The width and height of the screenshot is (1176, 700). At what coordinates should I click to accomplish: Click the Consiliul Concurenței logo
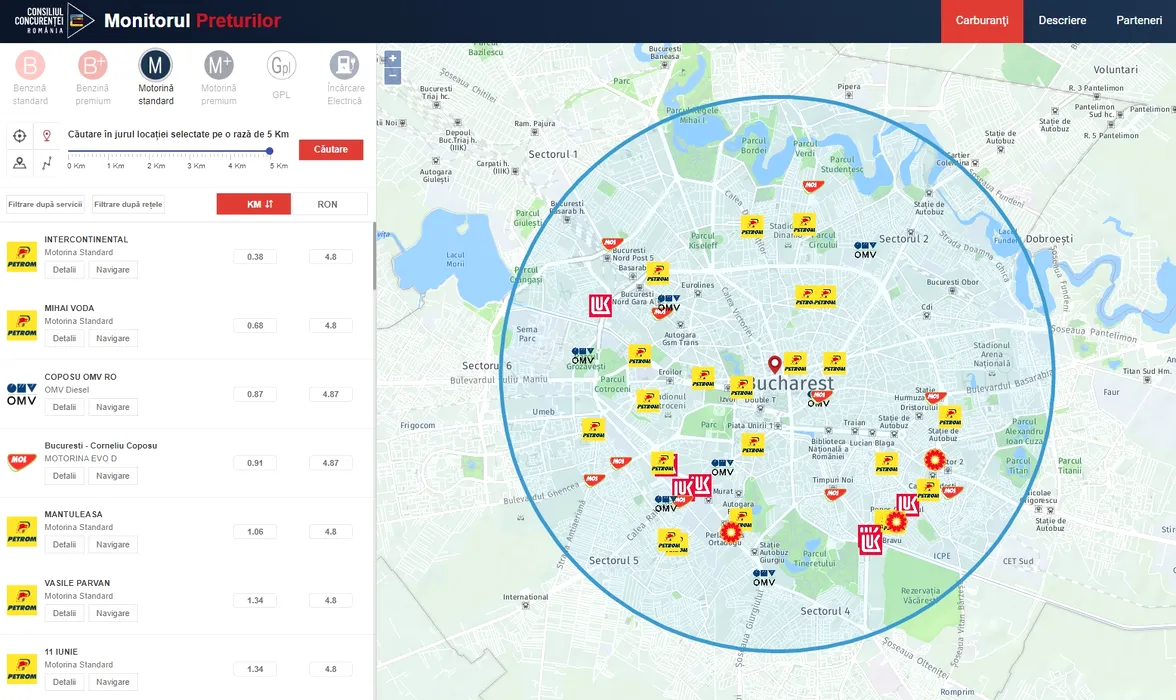pos(53,20)
